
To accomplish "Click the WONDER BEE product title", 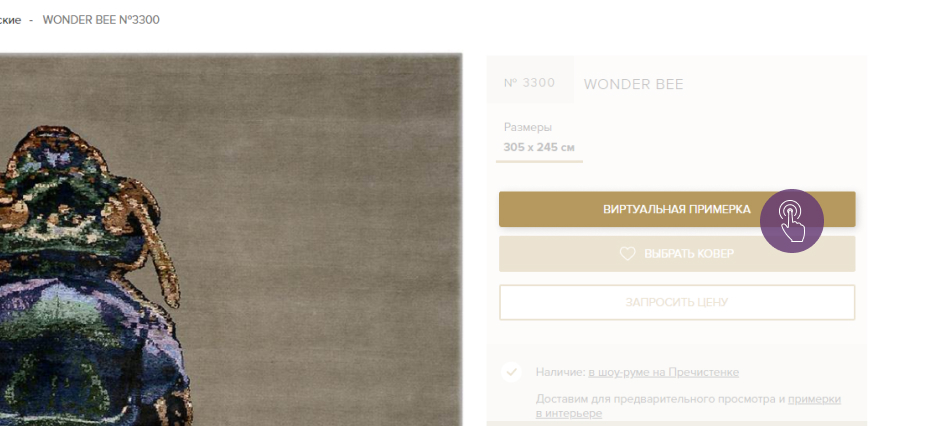I will pos(633,84).
